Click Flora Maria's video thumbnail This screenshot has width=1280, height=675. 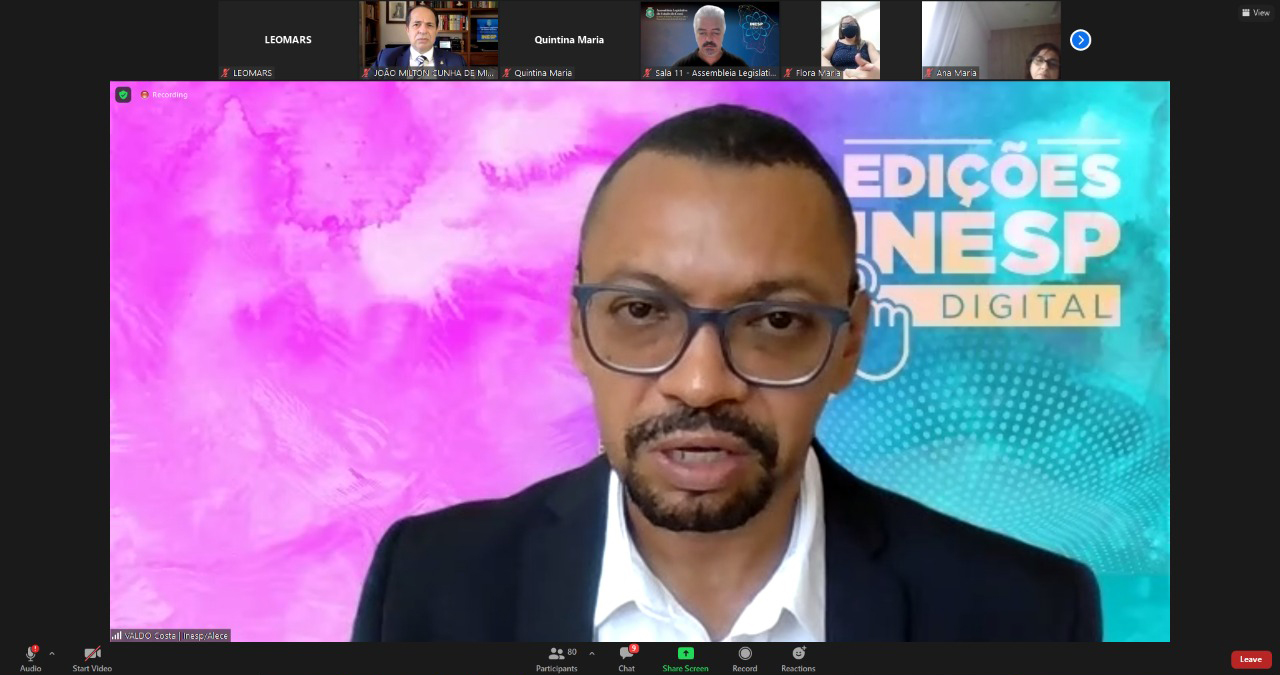point(850,40)
